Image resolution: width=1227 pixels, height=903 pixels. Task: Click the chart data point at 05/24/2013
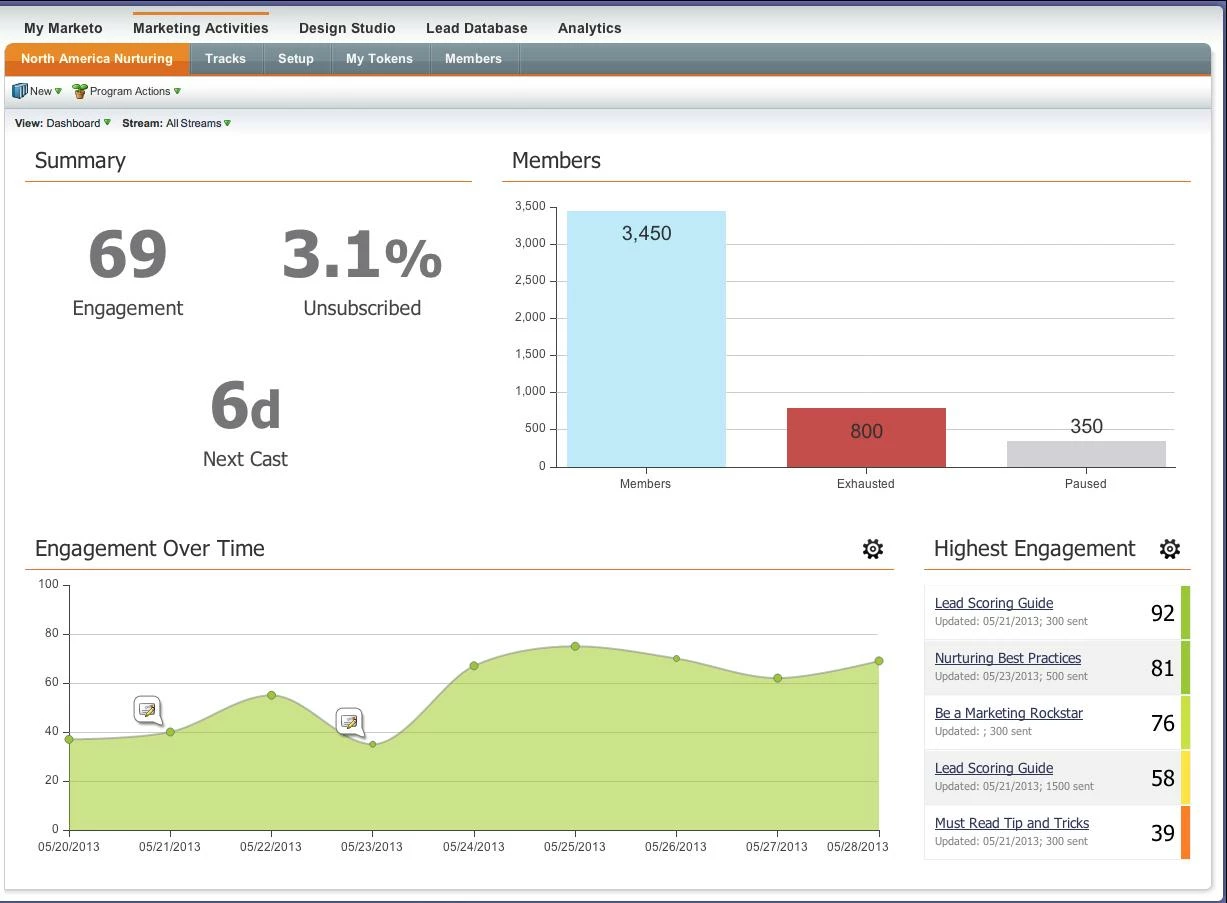coord(474,666)
